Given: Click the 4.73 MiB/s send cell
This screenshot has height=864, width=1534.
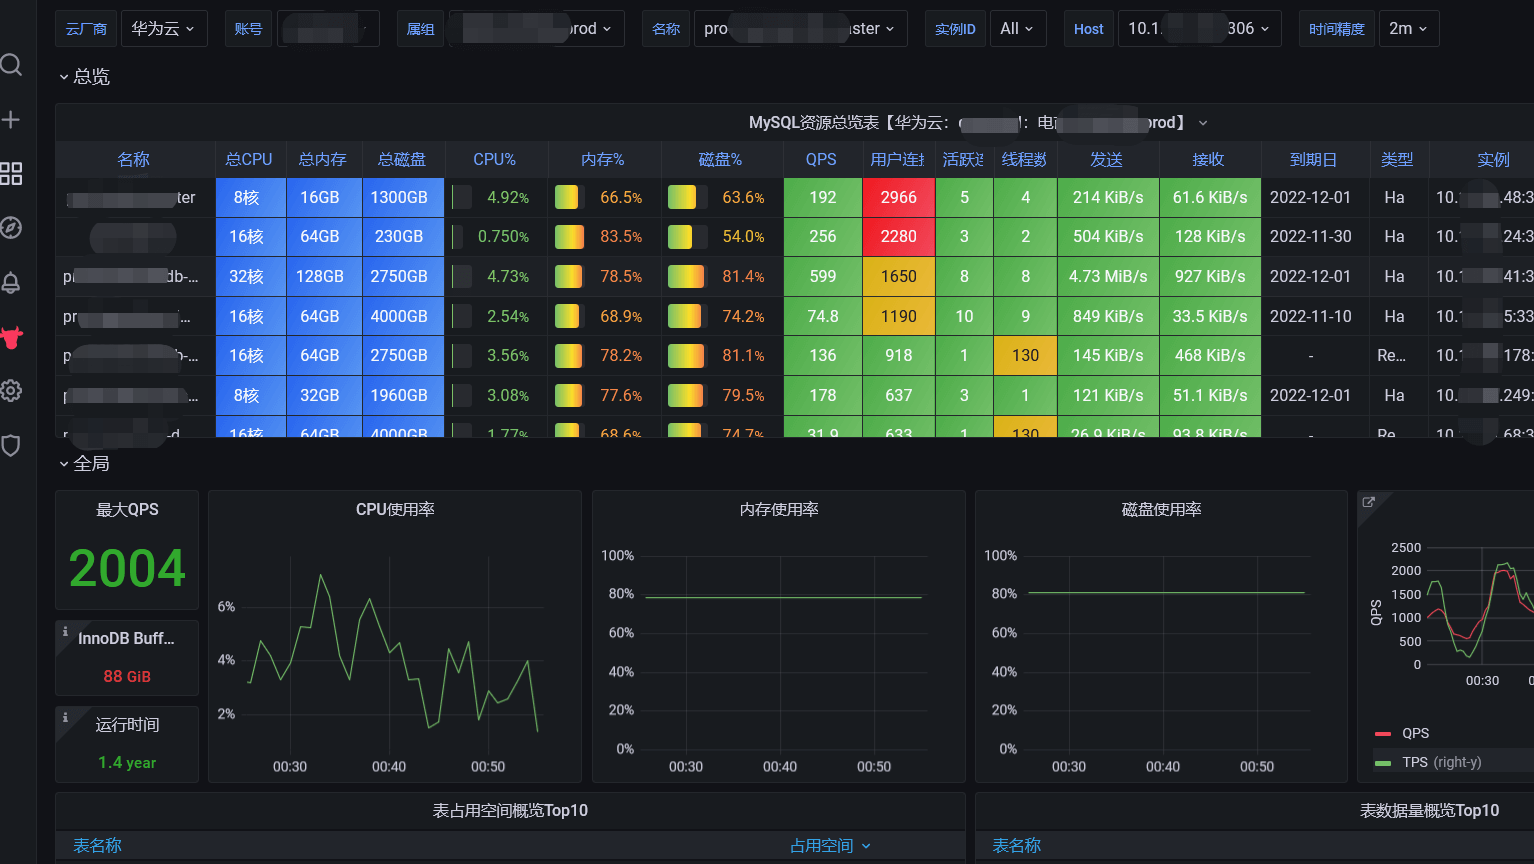Looking at the screenshot, I should tap(1108, 277).
